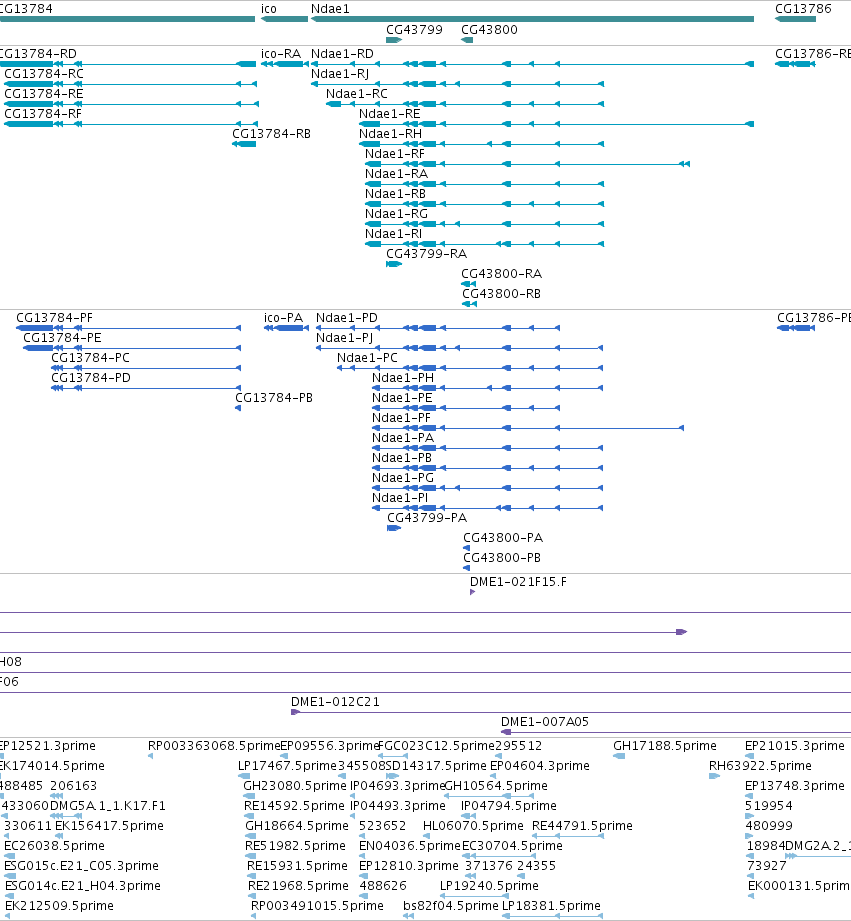
Task: Click the Ndae1-PF protein label
Action: [x=402, y=418]
